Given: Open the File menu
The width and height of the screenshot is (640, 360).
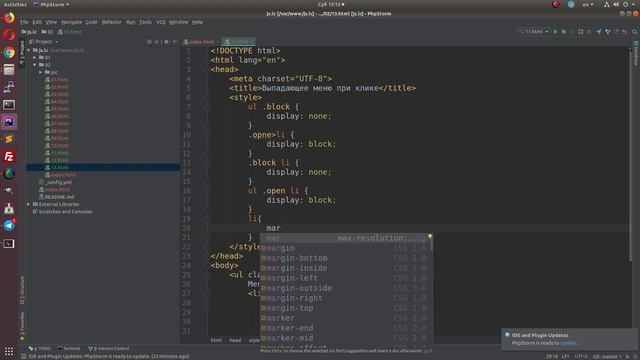Looking at the screenshot, I should pos(24,22).
